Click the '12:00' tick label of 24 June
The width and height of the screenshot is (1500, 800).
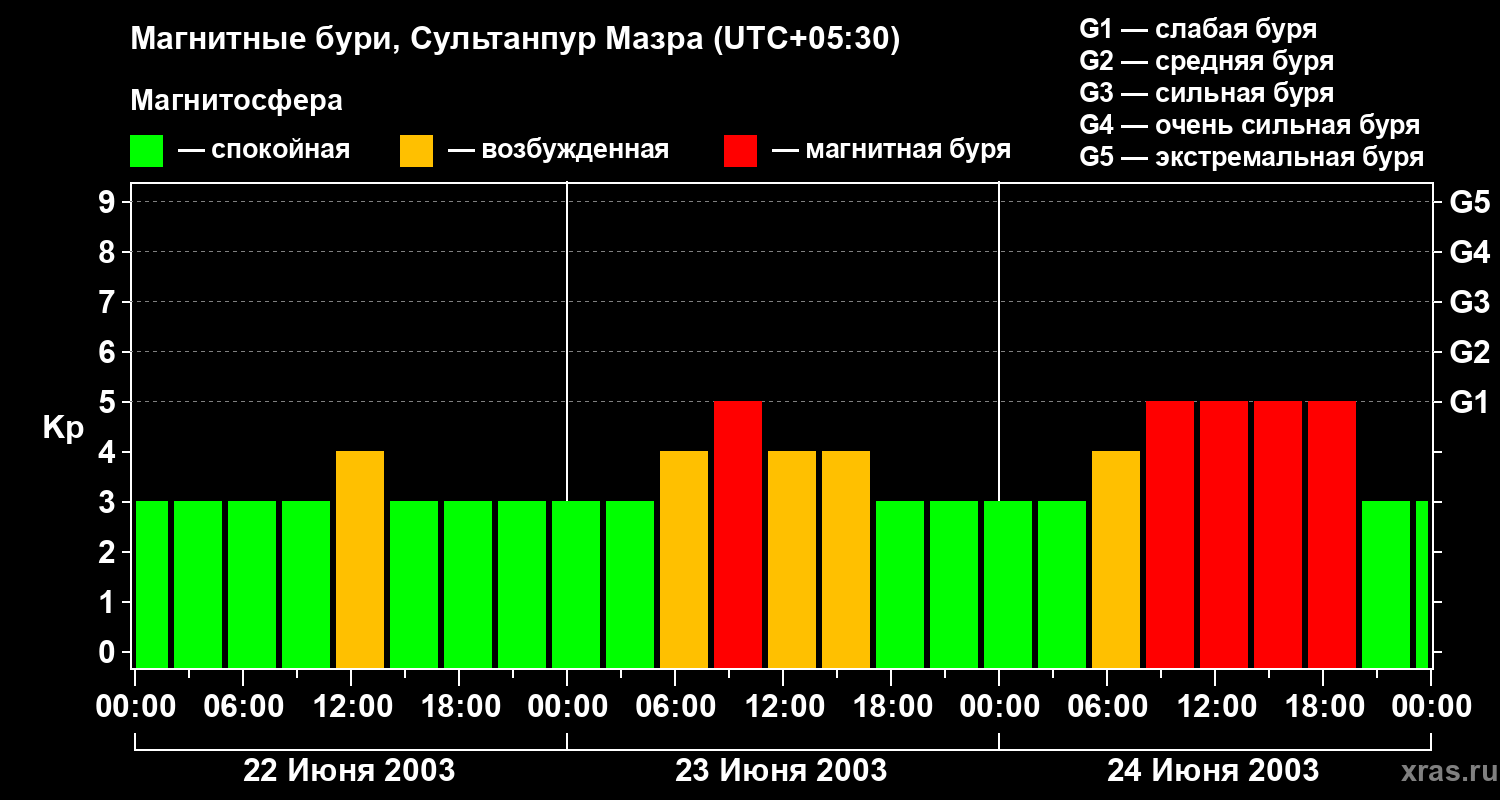[1215, 706]
